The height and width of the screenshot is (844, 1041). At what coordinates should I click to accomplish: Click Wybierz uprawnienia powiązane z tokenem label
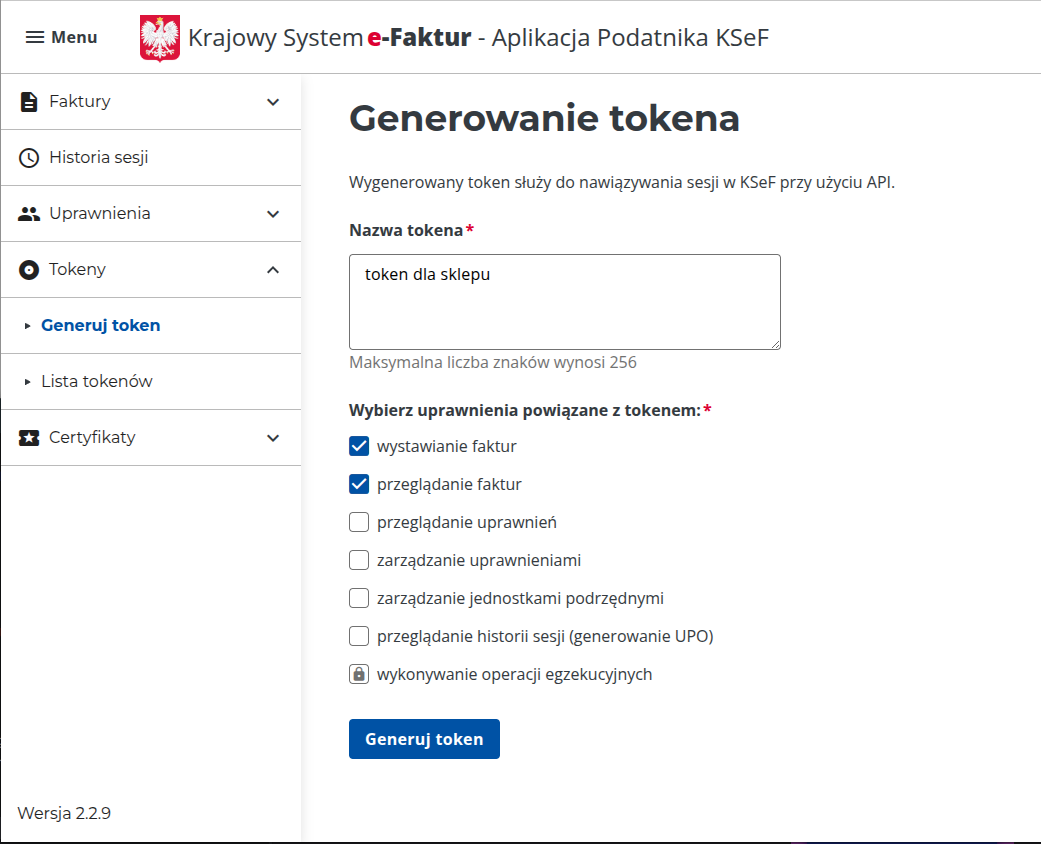[x=525, y=410]
